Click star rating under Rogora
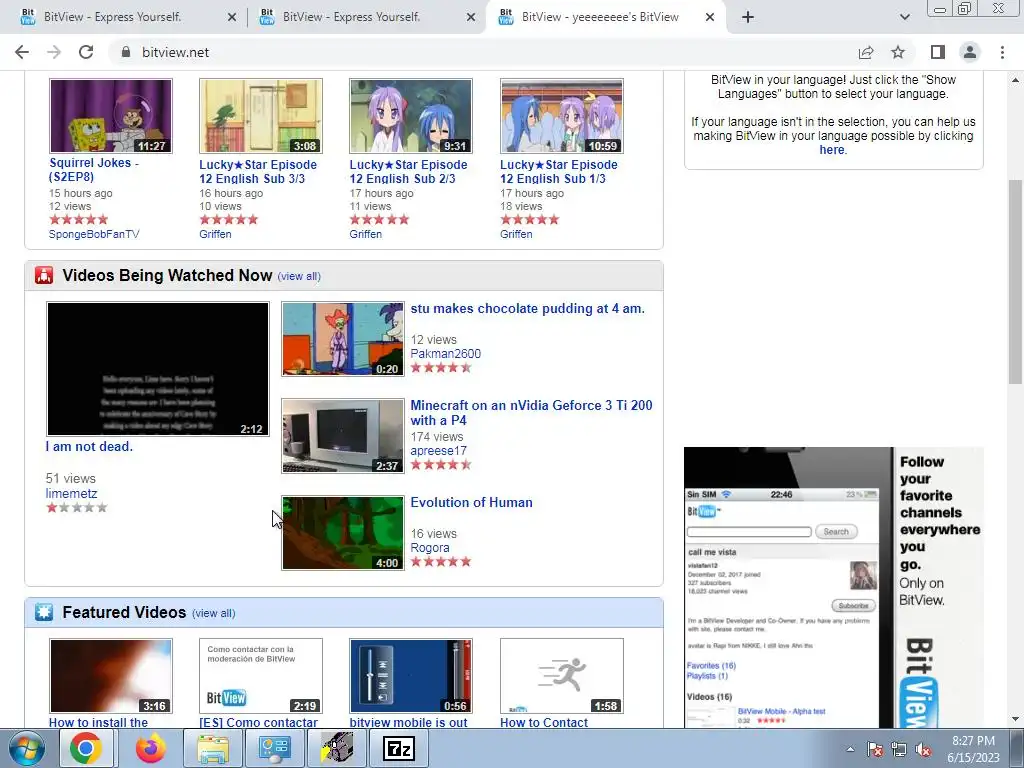Screen dimensions: 1024x768 441,562
